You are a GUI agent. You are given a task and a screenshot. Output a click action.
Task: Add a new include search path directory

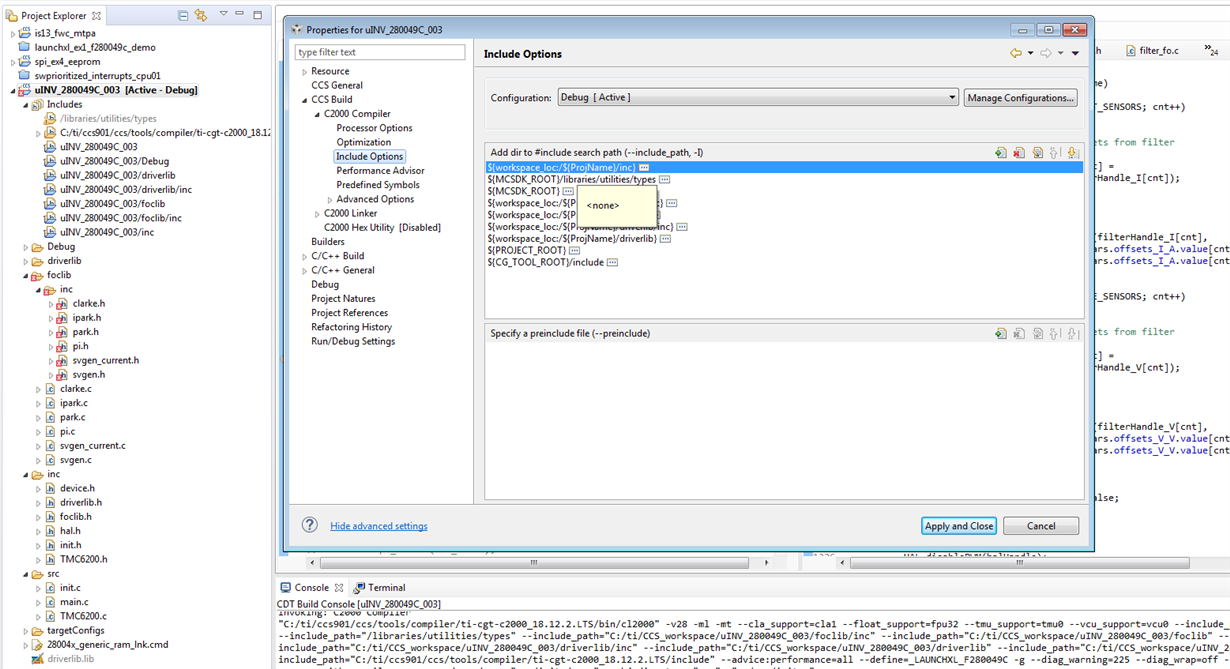[x=1000, y=153]
